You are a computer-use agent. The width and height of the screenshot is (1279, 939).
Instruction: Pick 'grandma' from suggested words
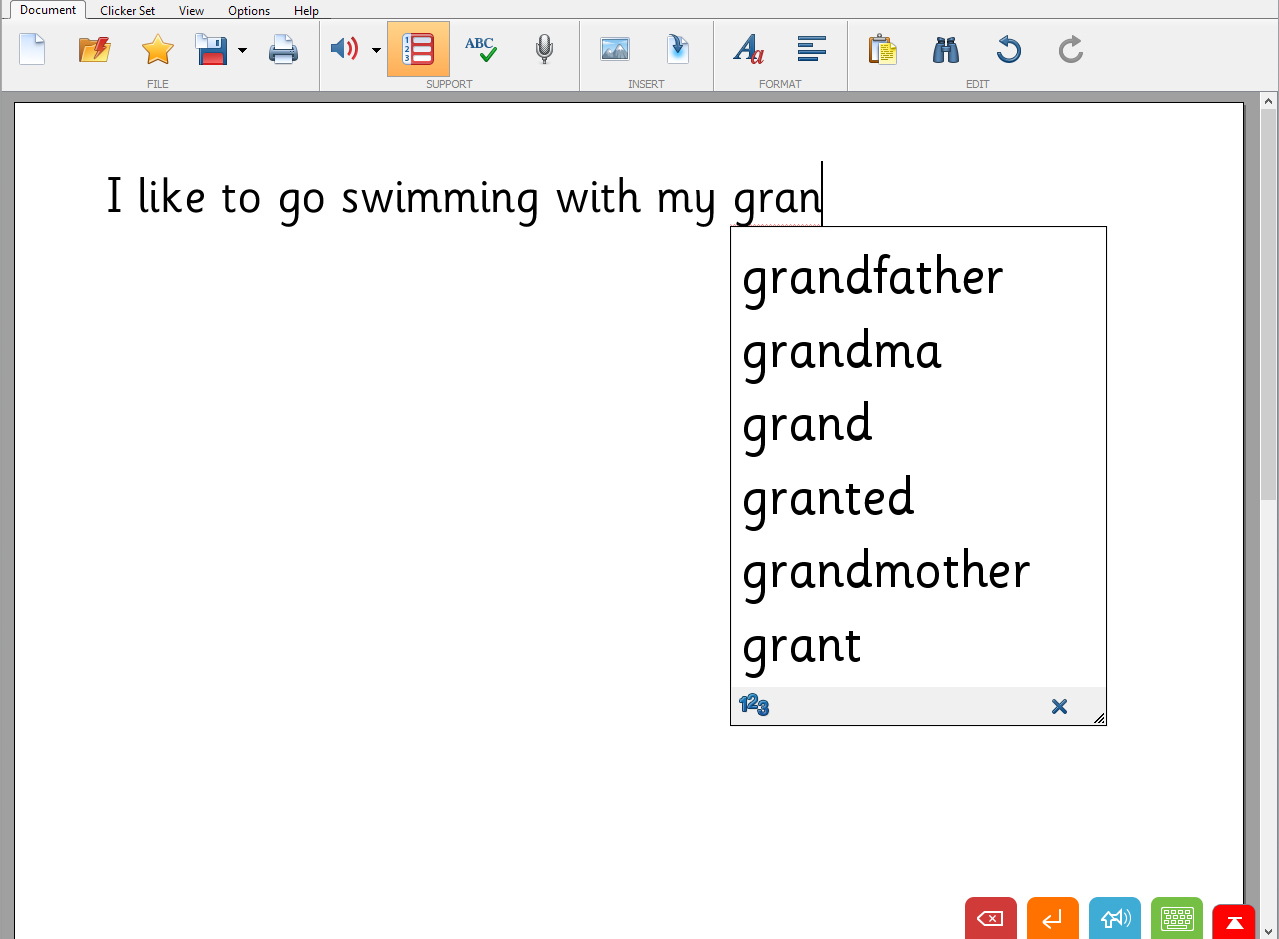point(841,352)
